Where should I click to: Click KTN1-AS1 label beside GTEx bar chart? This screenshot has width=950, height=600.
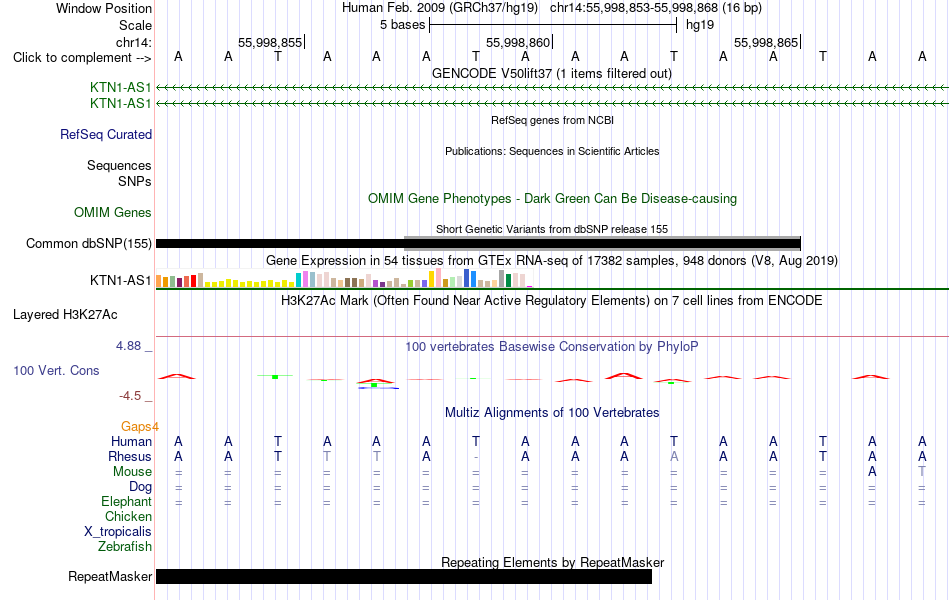coord(121,281)
